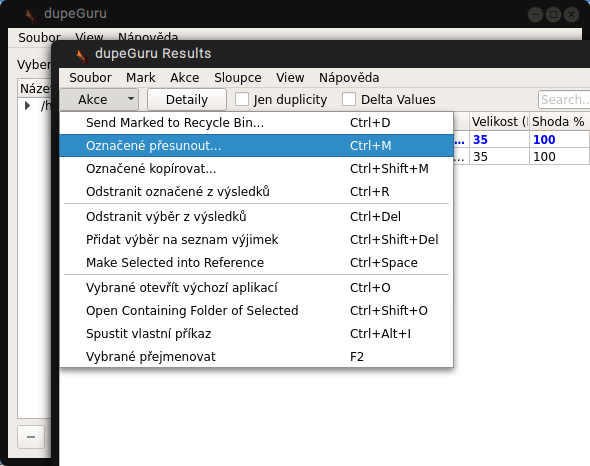
Task: Click Odstranit označené z výsledků
Action: click(256, 192)
